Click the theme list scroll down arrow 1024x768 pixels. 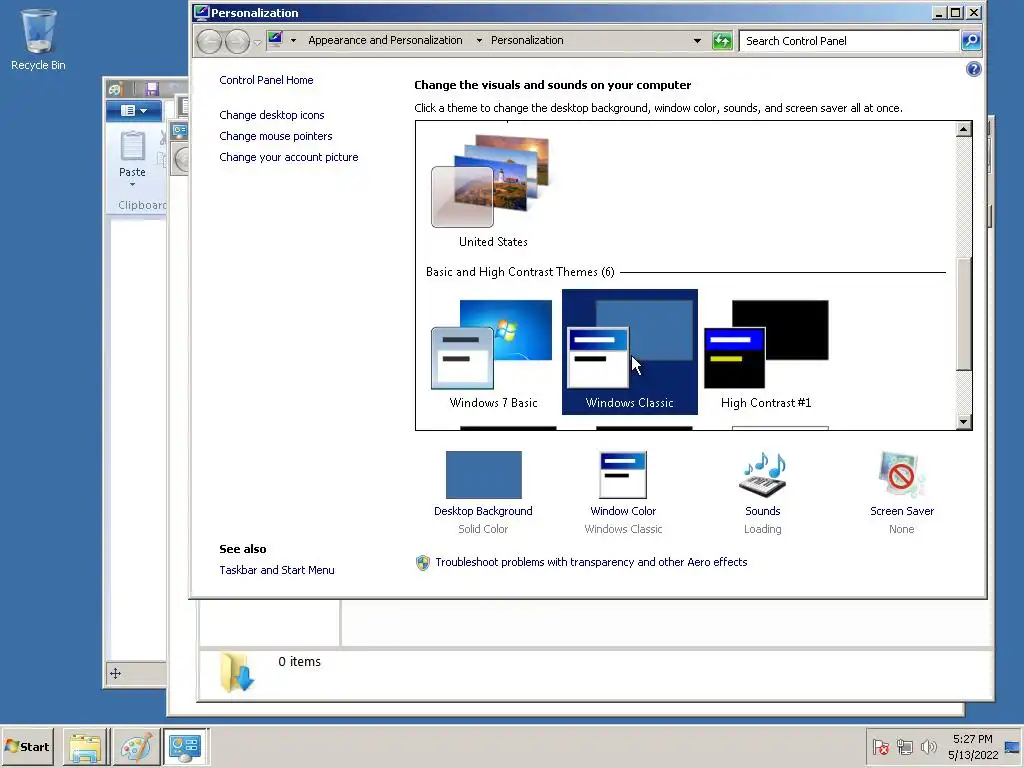(964, 421)
